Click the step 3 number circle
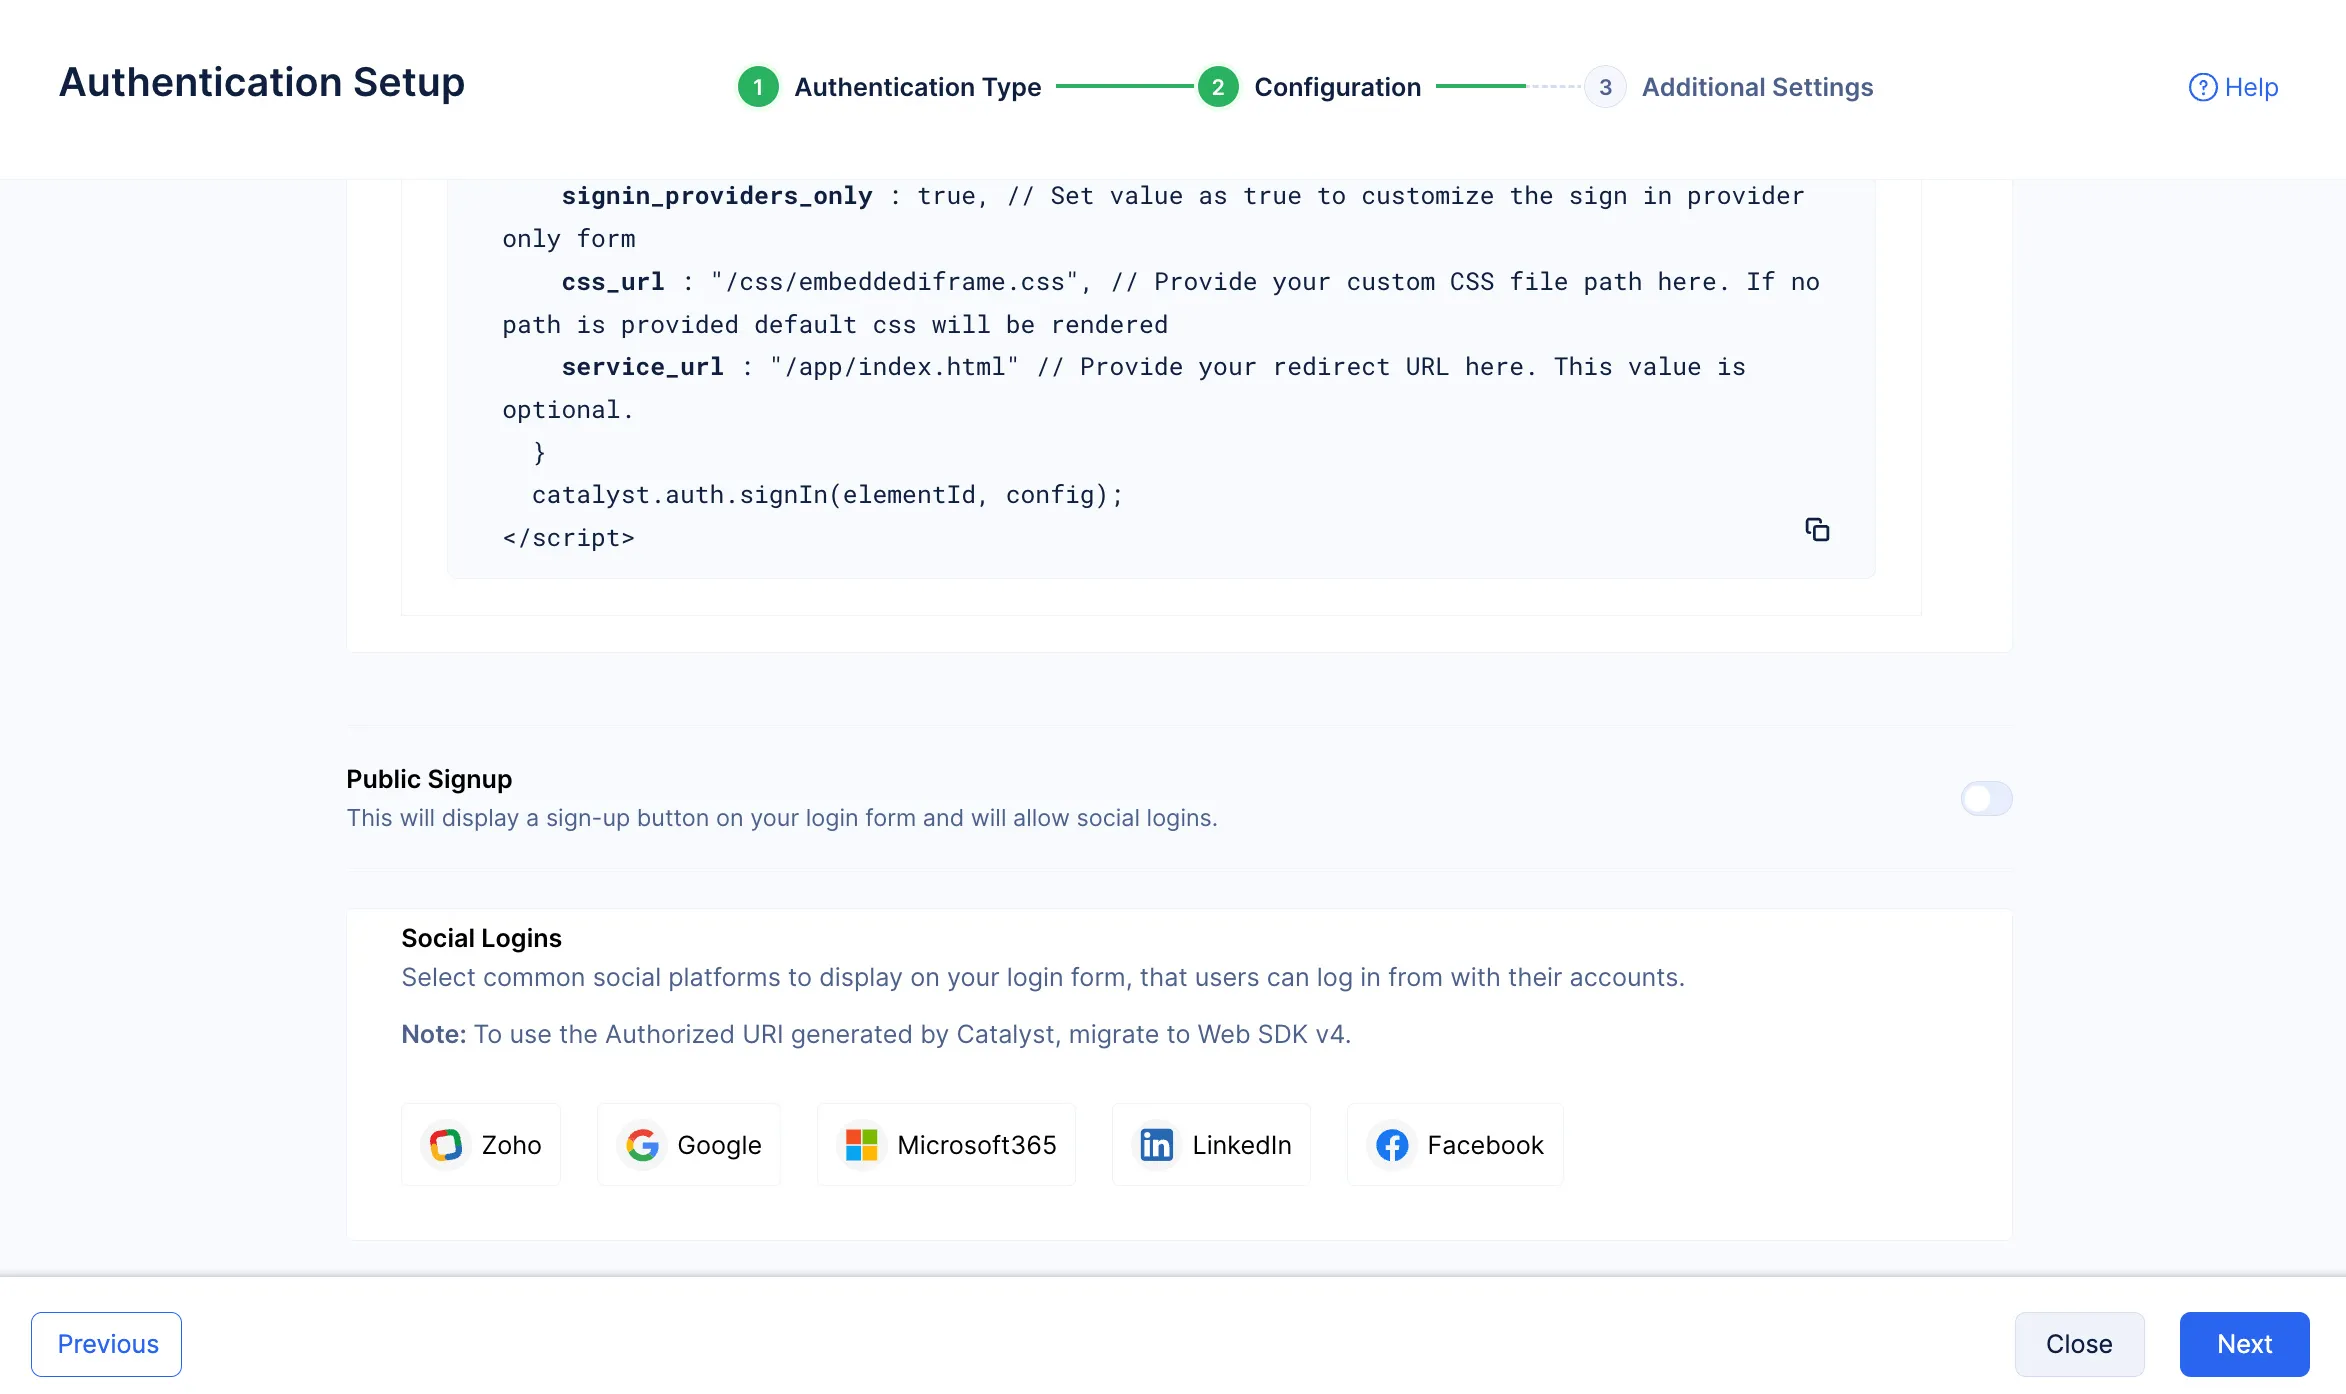 (x=1605, y=88)
